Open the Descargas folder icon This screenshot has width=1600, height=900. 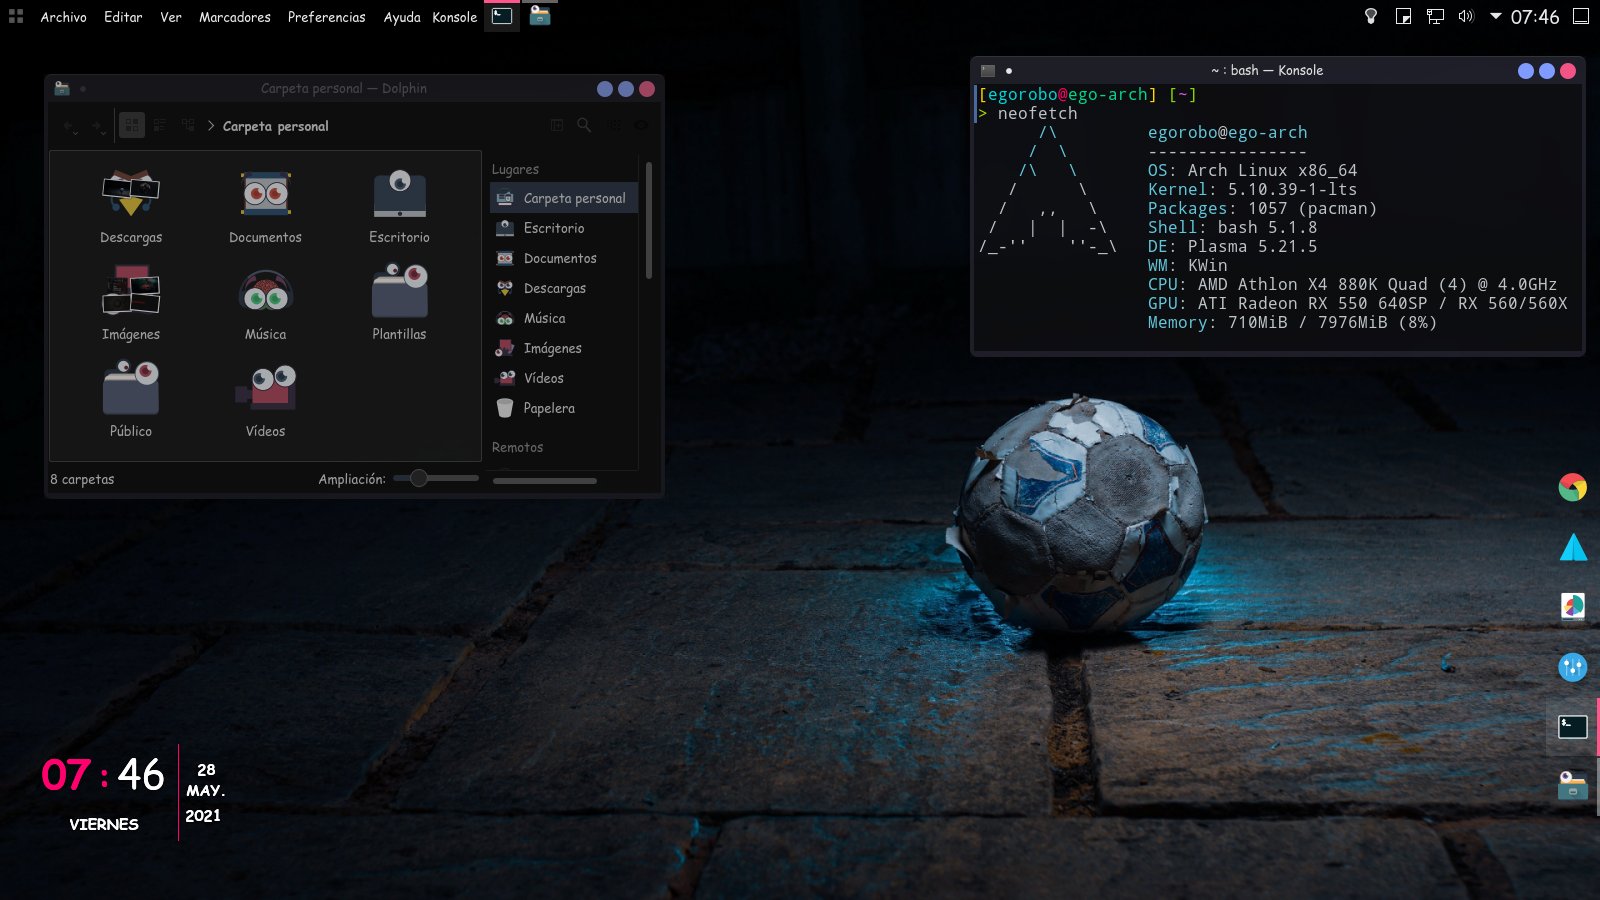[130, 194]
